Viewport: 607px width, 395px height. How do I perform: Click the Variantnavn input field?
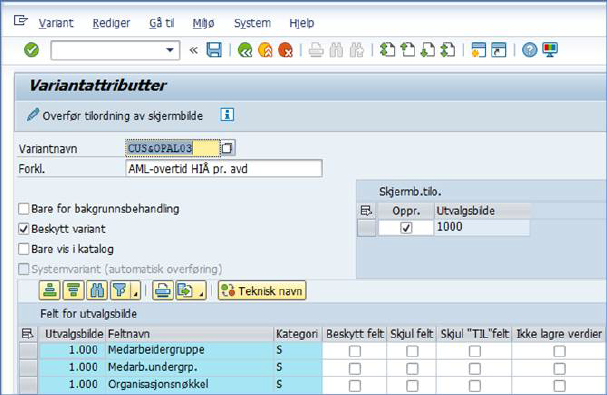(x=173, y=148)
